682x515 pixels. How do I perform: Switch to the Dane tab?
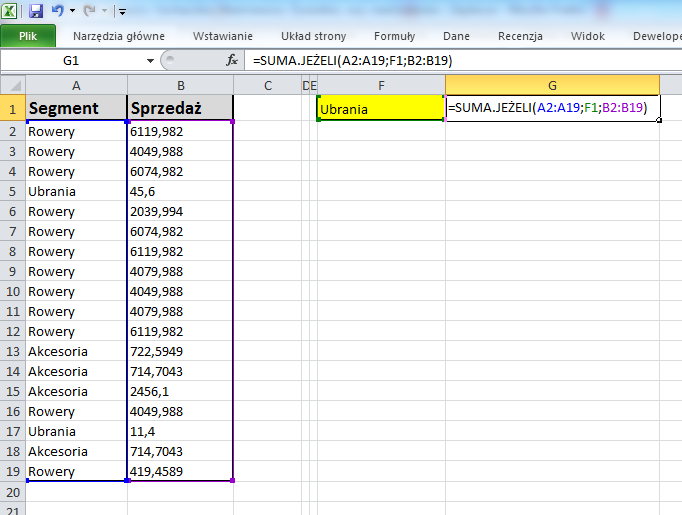click(456, 36)
